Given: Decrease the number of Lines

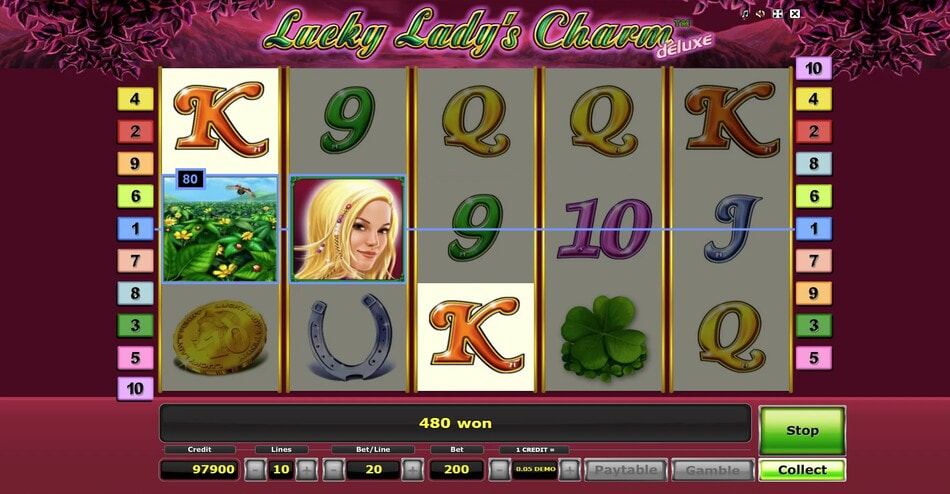Looking at the screenshot, I should [255, 470].
